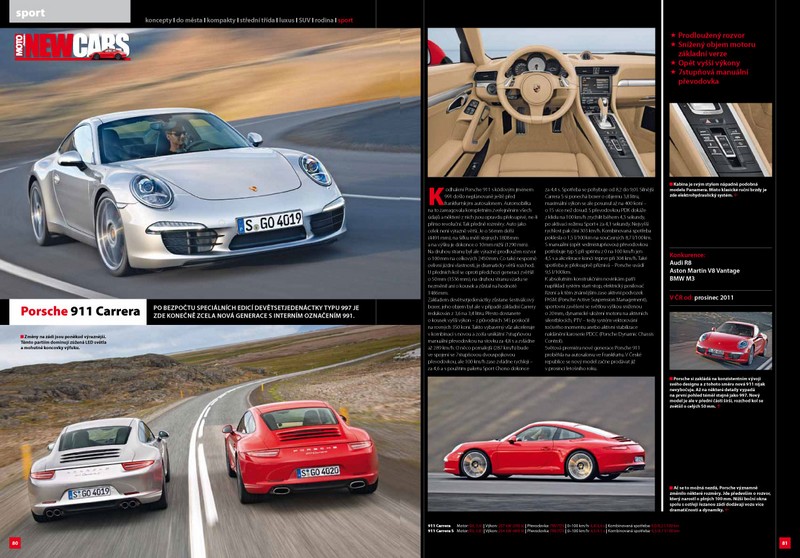Select "do města" in the category strip
Image resolution: width=800 pixels, height=558 pixels.
(189, 20)
